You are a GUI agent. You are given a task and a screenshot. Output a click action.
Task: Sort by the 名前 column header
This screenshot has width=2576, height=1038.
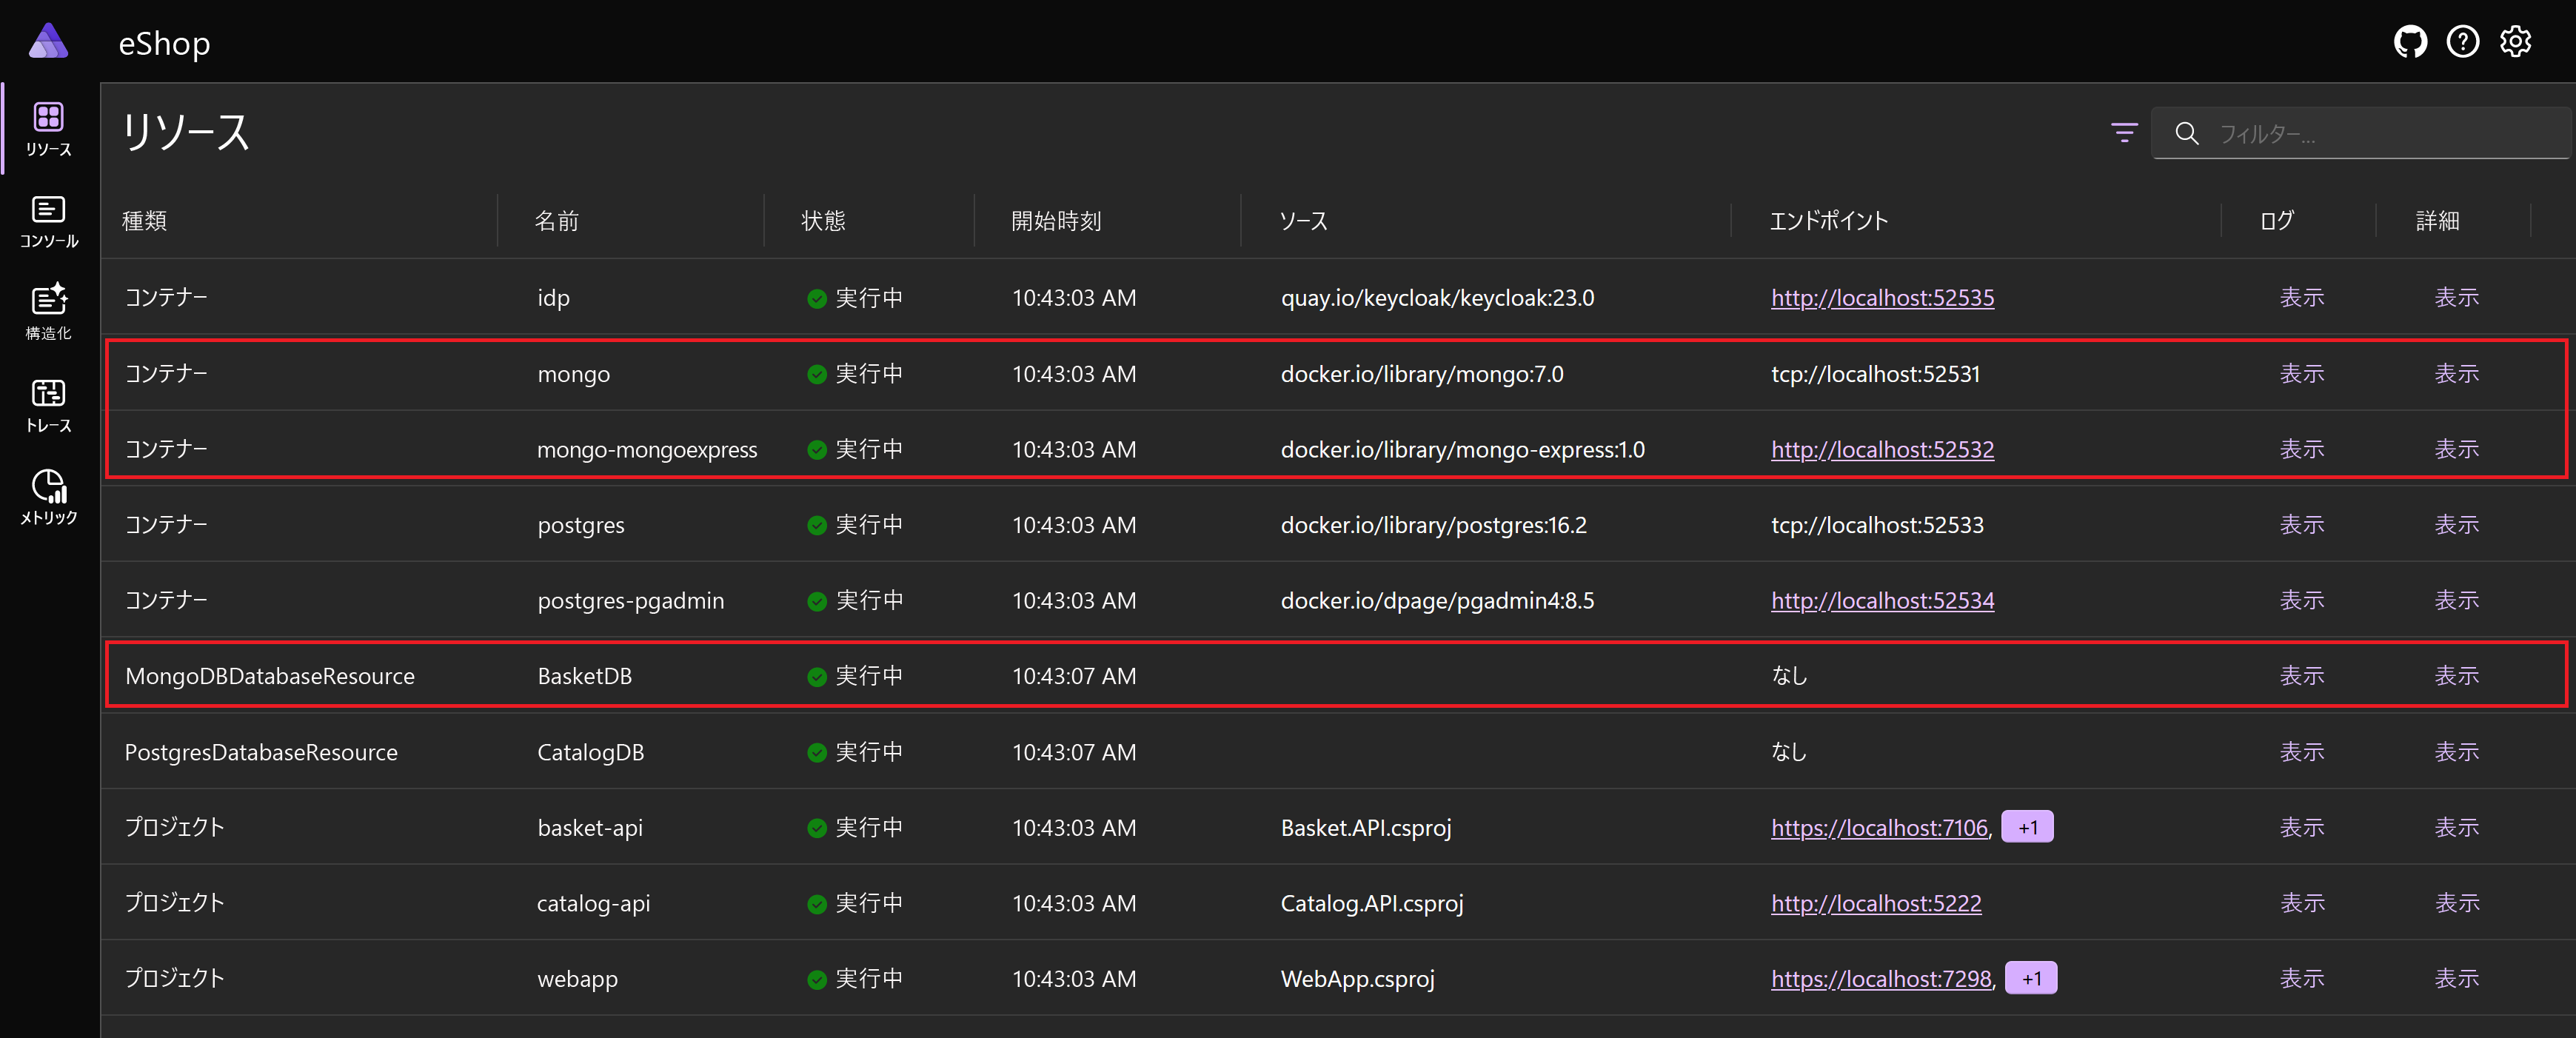pyautogui.click(x=557, y=221)
